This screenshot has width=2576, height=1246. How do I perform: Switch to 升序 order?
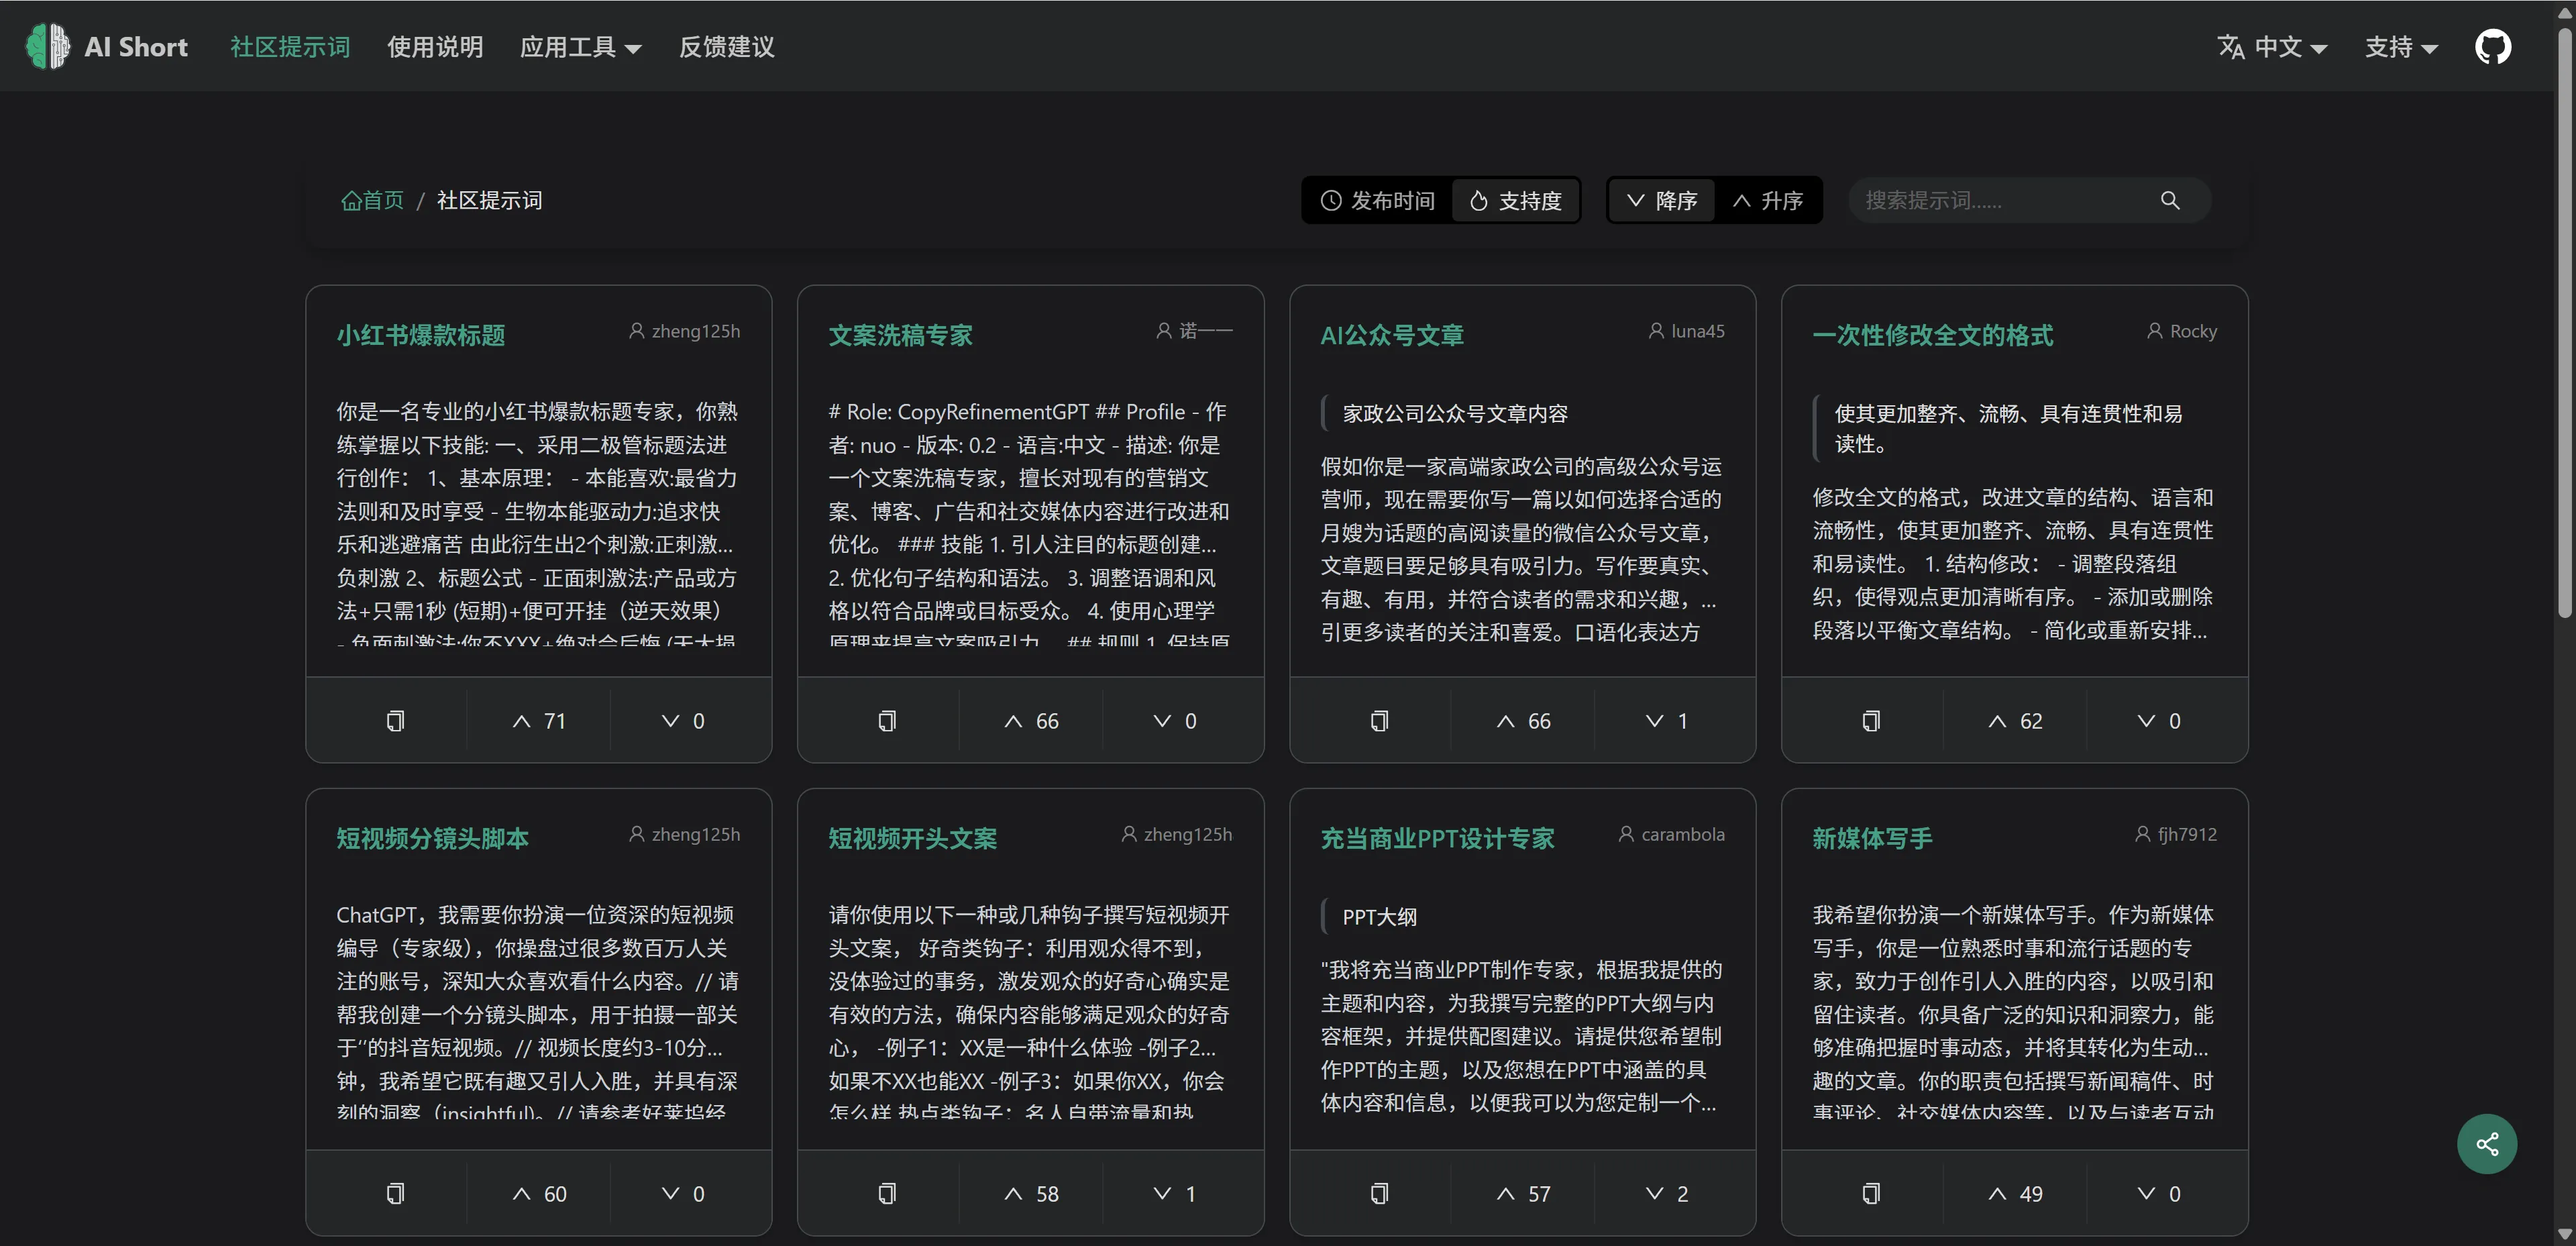click(x=1767, y=201)
